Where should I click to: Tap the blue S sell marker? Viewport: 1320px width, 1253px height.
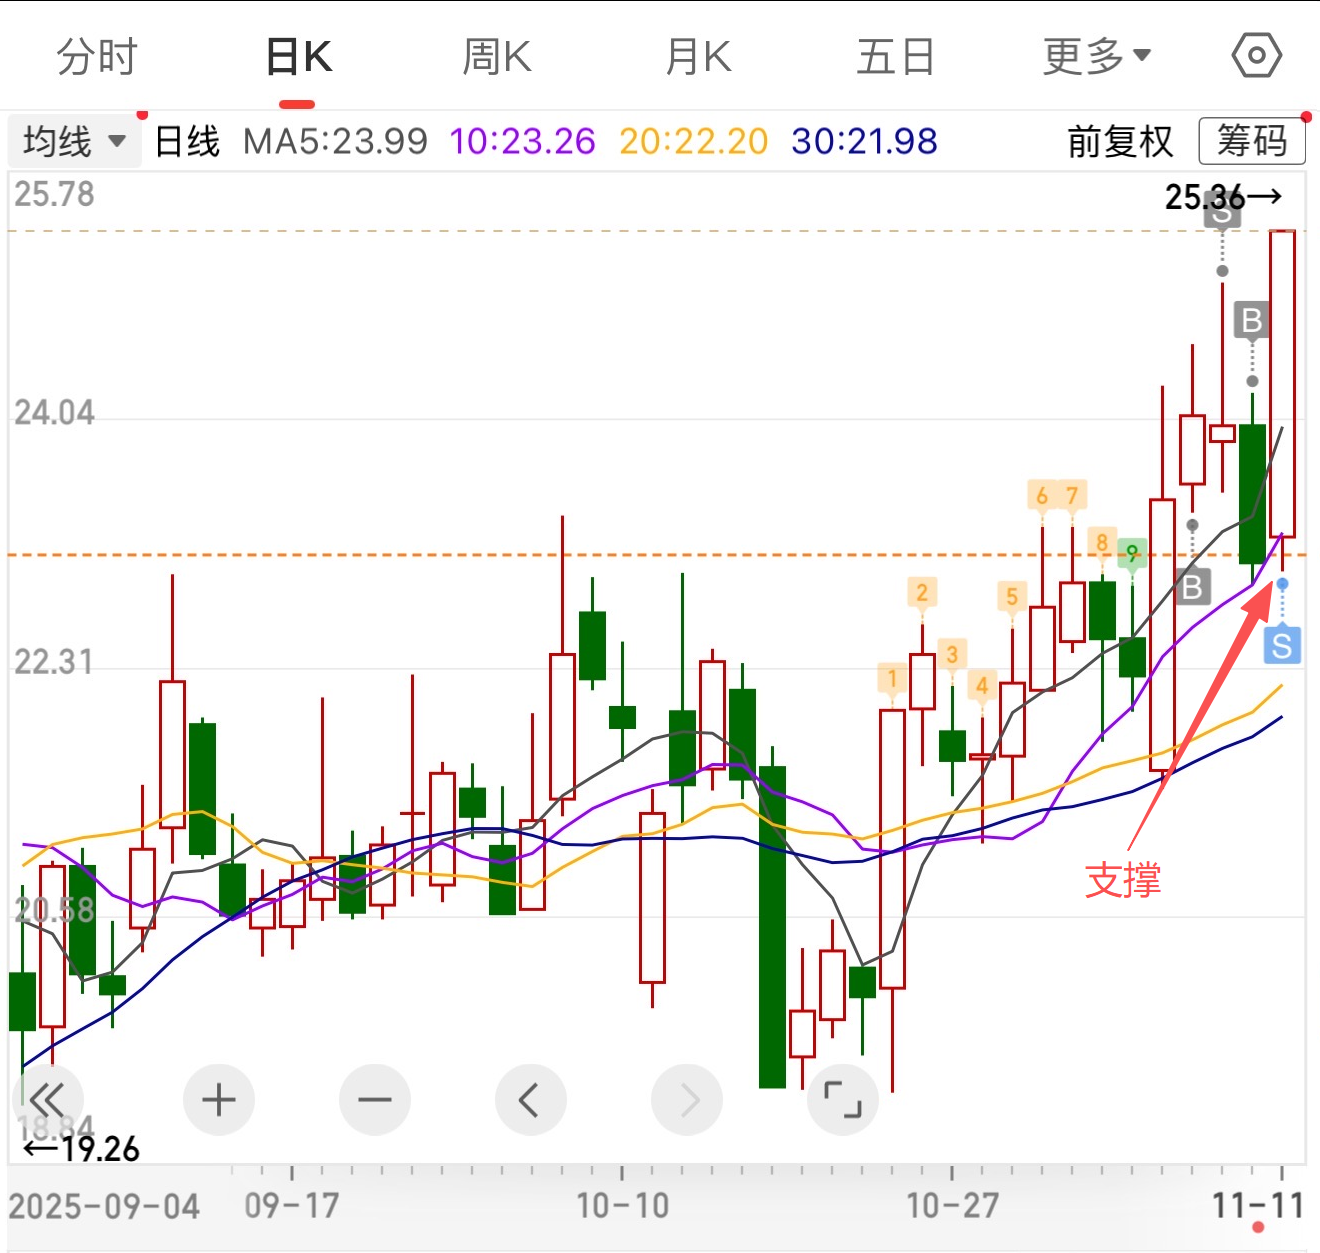click(x=1282, y=645)
